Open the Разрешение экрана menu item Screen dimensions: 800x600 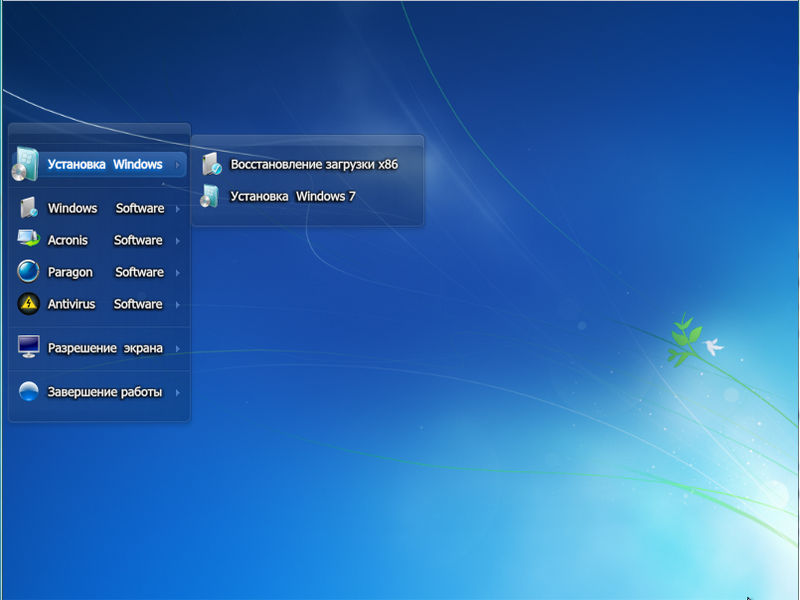coord(99,348)
